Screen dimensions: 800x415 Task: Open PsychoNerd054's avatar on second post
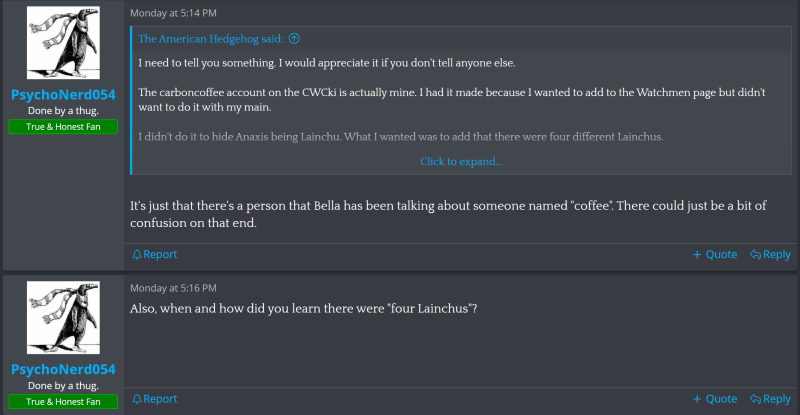tap(63, 318)
